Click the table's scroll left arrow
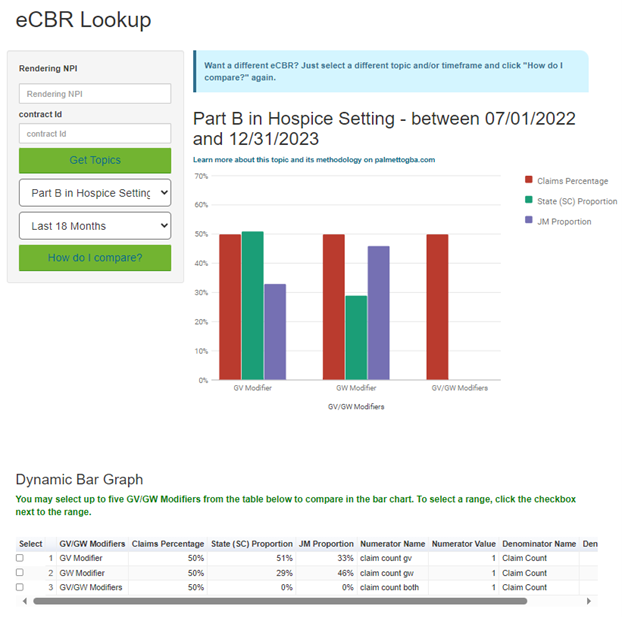 point(25,601)
